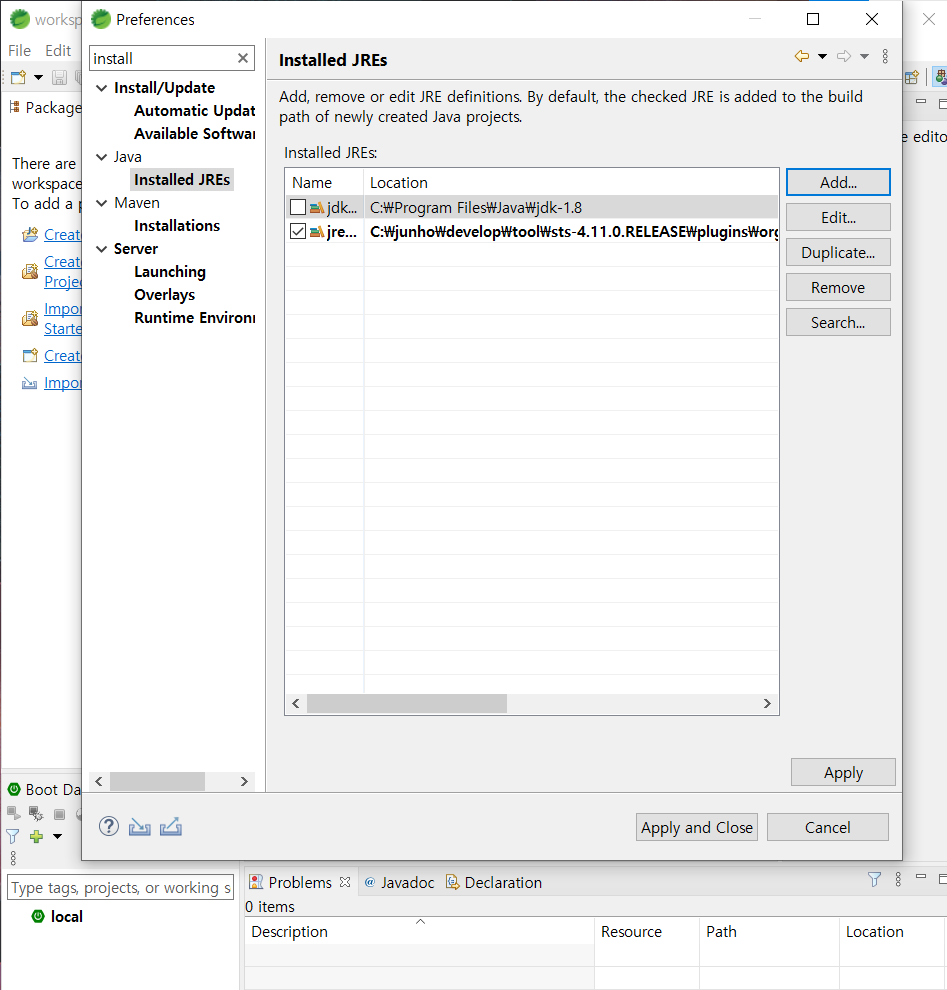
Task: Click the JRE table scroll-right arrow
Action: pyautogui.click(x=767, y=703)
